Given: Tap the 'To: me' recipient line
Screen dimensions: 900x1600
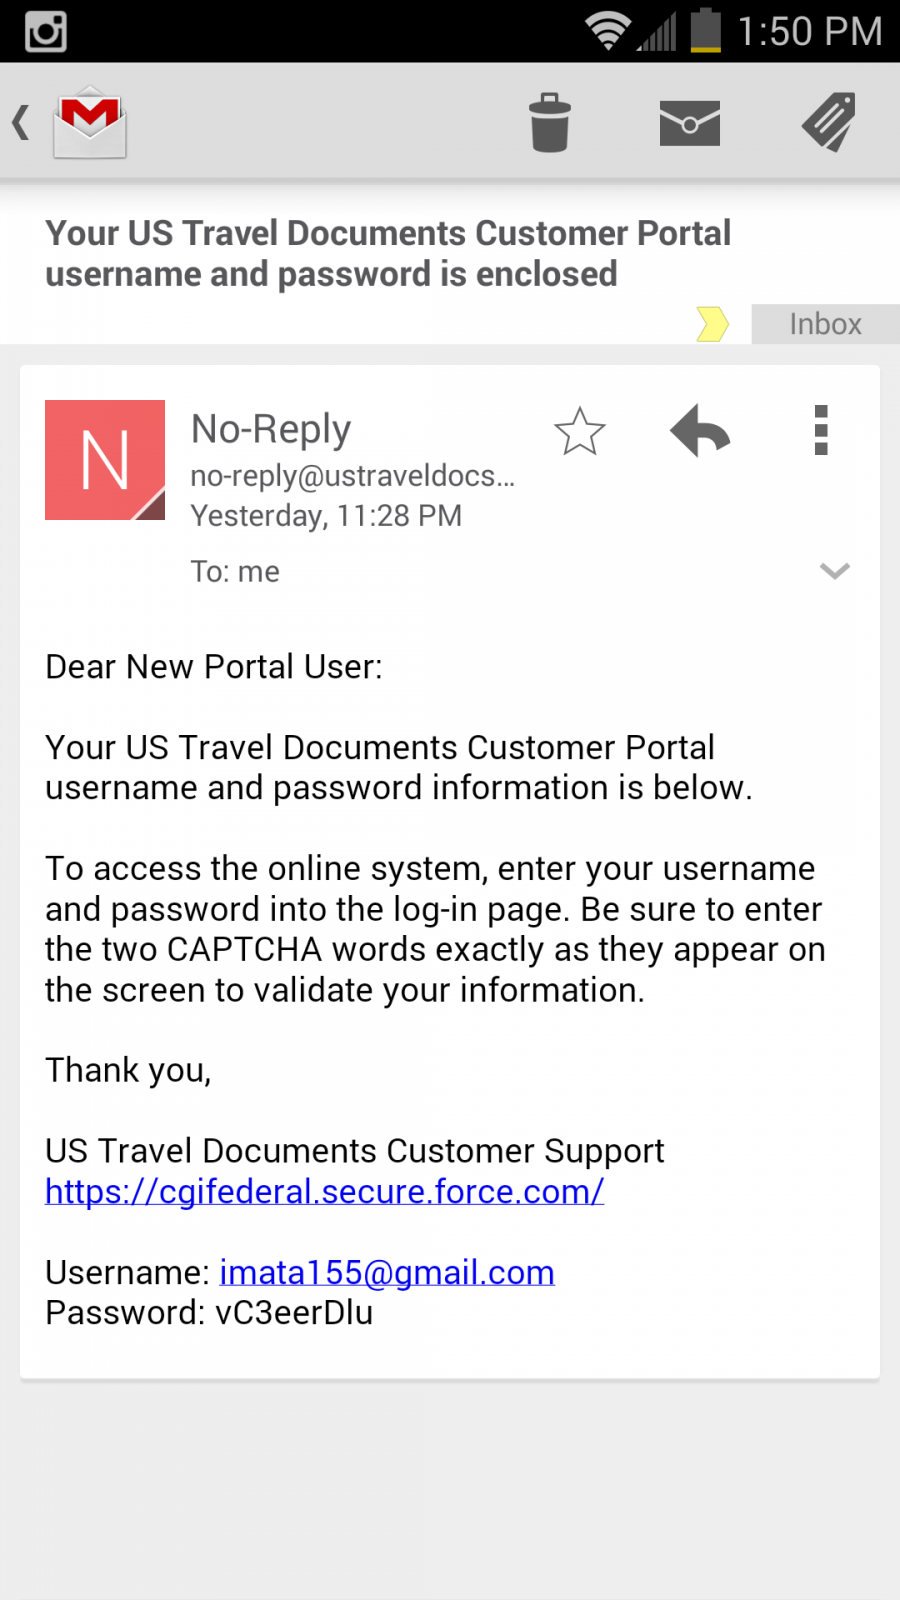Looking at the screenshot, I should click(x=235, y=572).
